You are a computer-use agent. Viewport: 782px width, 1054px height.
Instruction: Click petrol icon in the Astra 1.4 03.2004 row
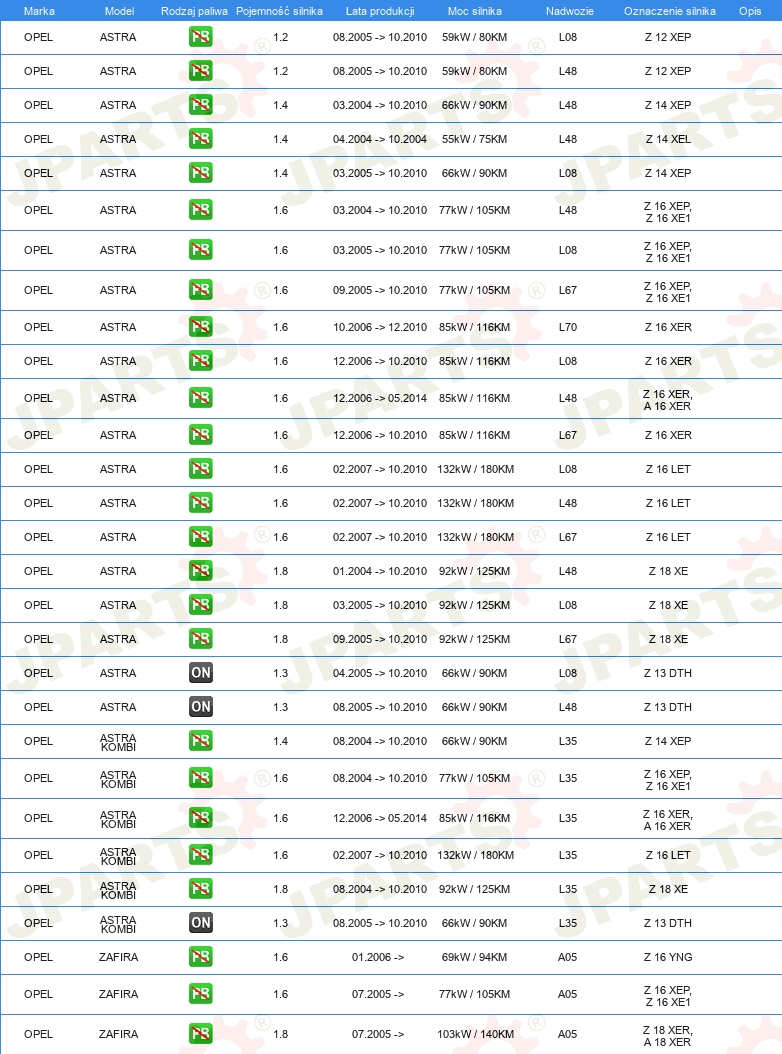pyautogui.click(x=200, y=105)
